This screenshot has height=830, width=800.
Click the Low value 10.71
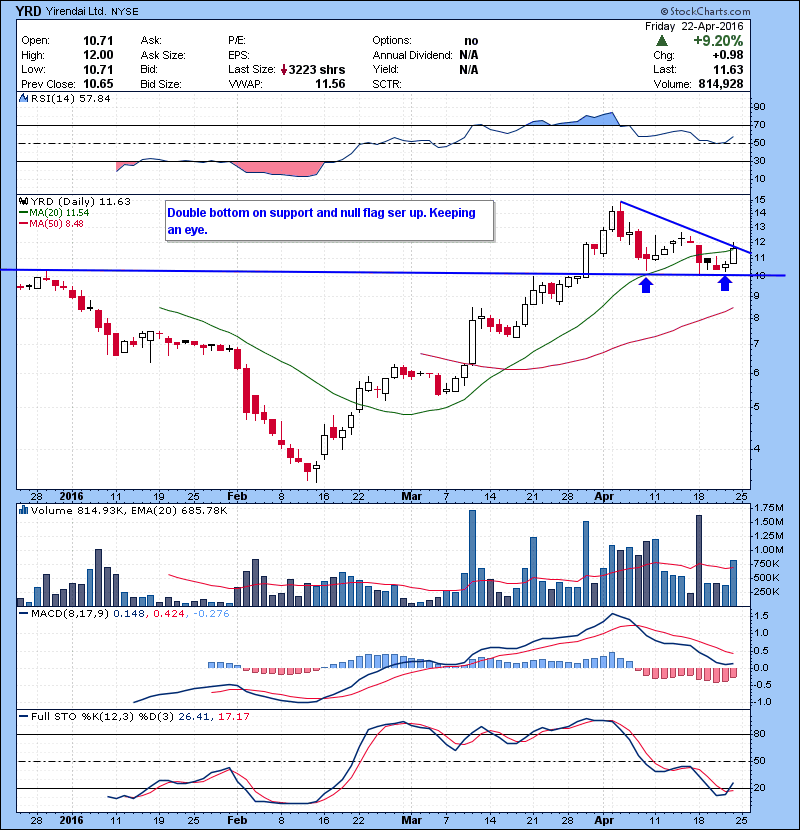tap(98, 69)
